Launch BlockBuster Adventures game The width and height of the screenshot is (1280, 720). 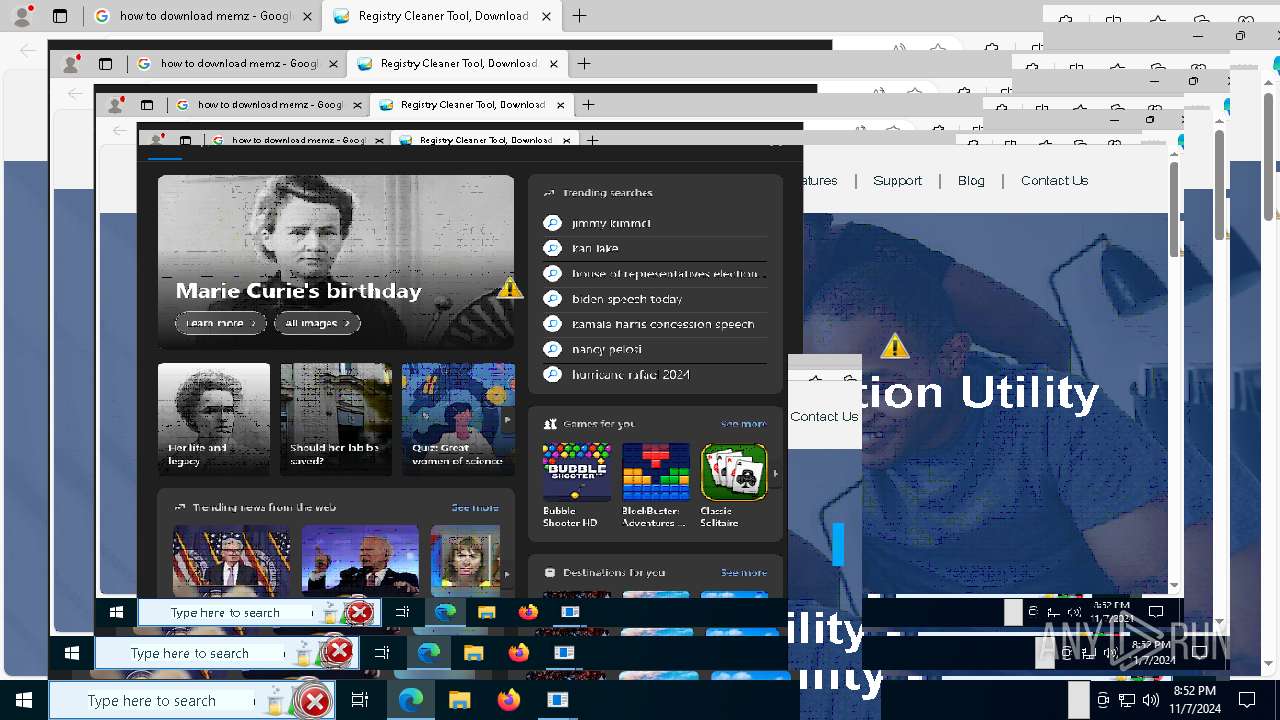(656, 485)
